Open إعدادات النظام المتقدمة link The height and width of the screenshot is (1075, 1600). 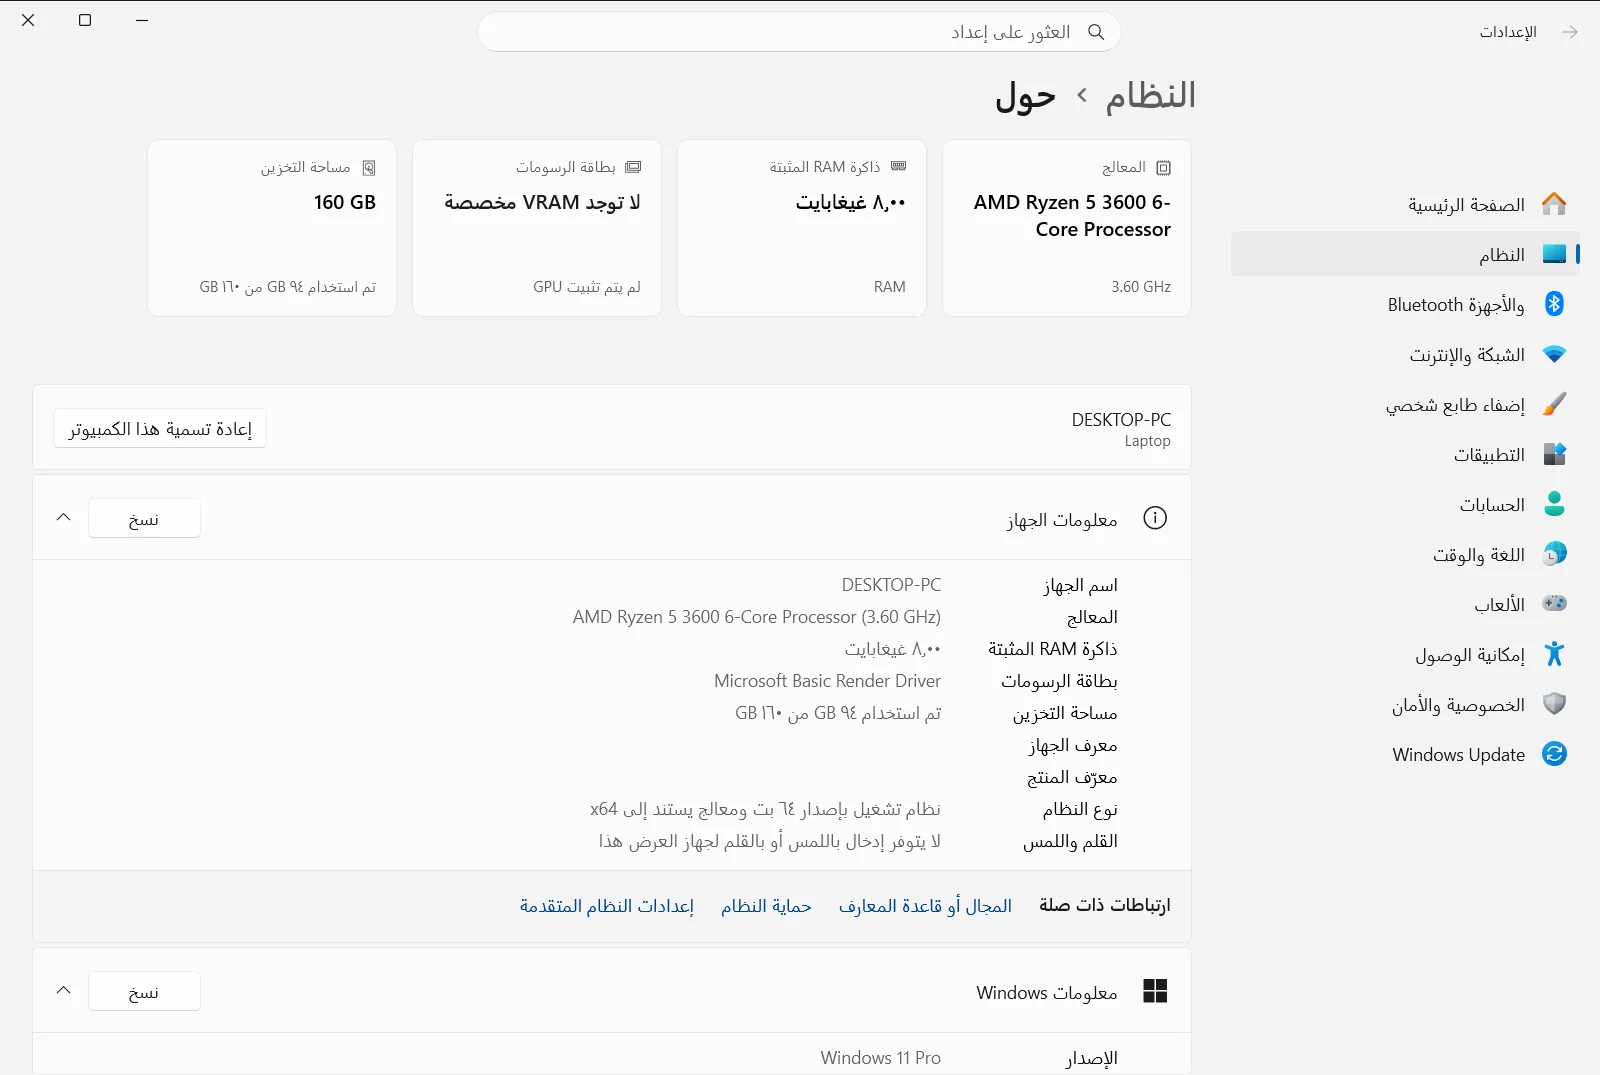pos(606,906)
